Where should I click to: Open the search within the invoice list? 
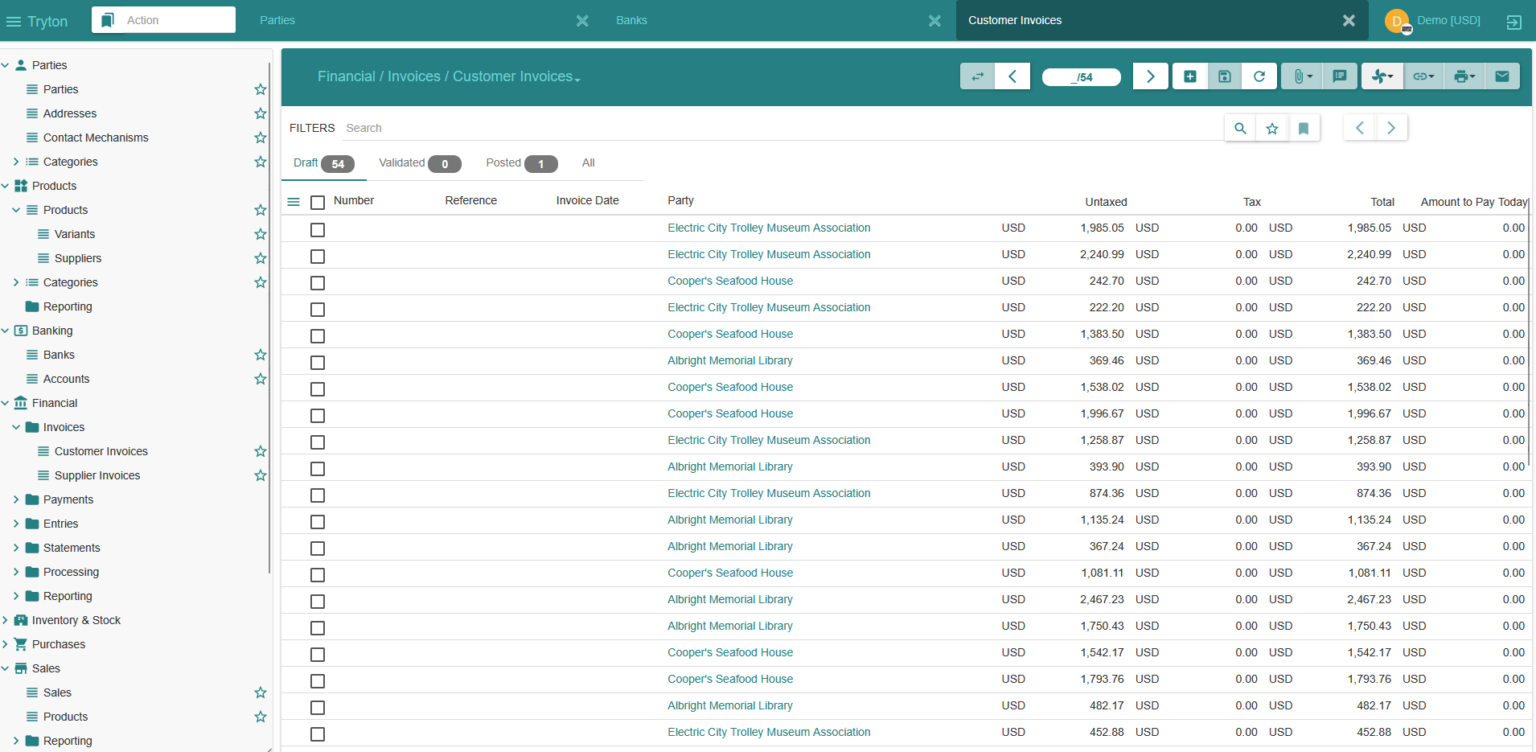[1240, 128]
